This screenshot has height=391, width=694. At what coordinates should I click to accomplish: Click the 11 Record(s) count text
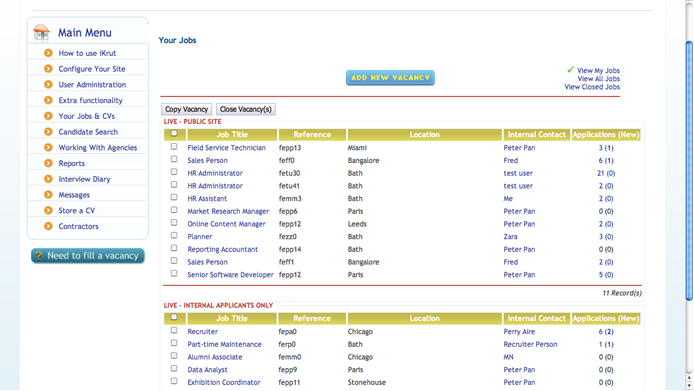(622, 293)
